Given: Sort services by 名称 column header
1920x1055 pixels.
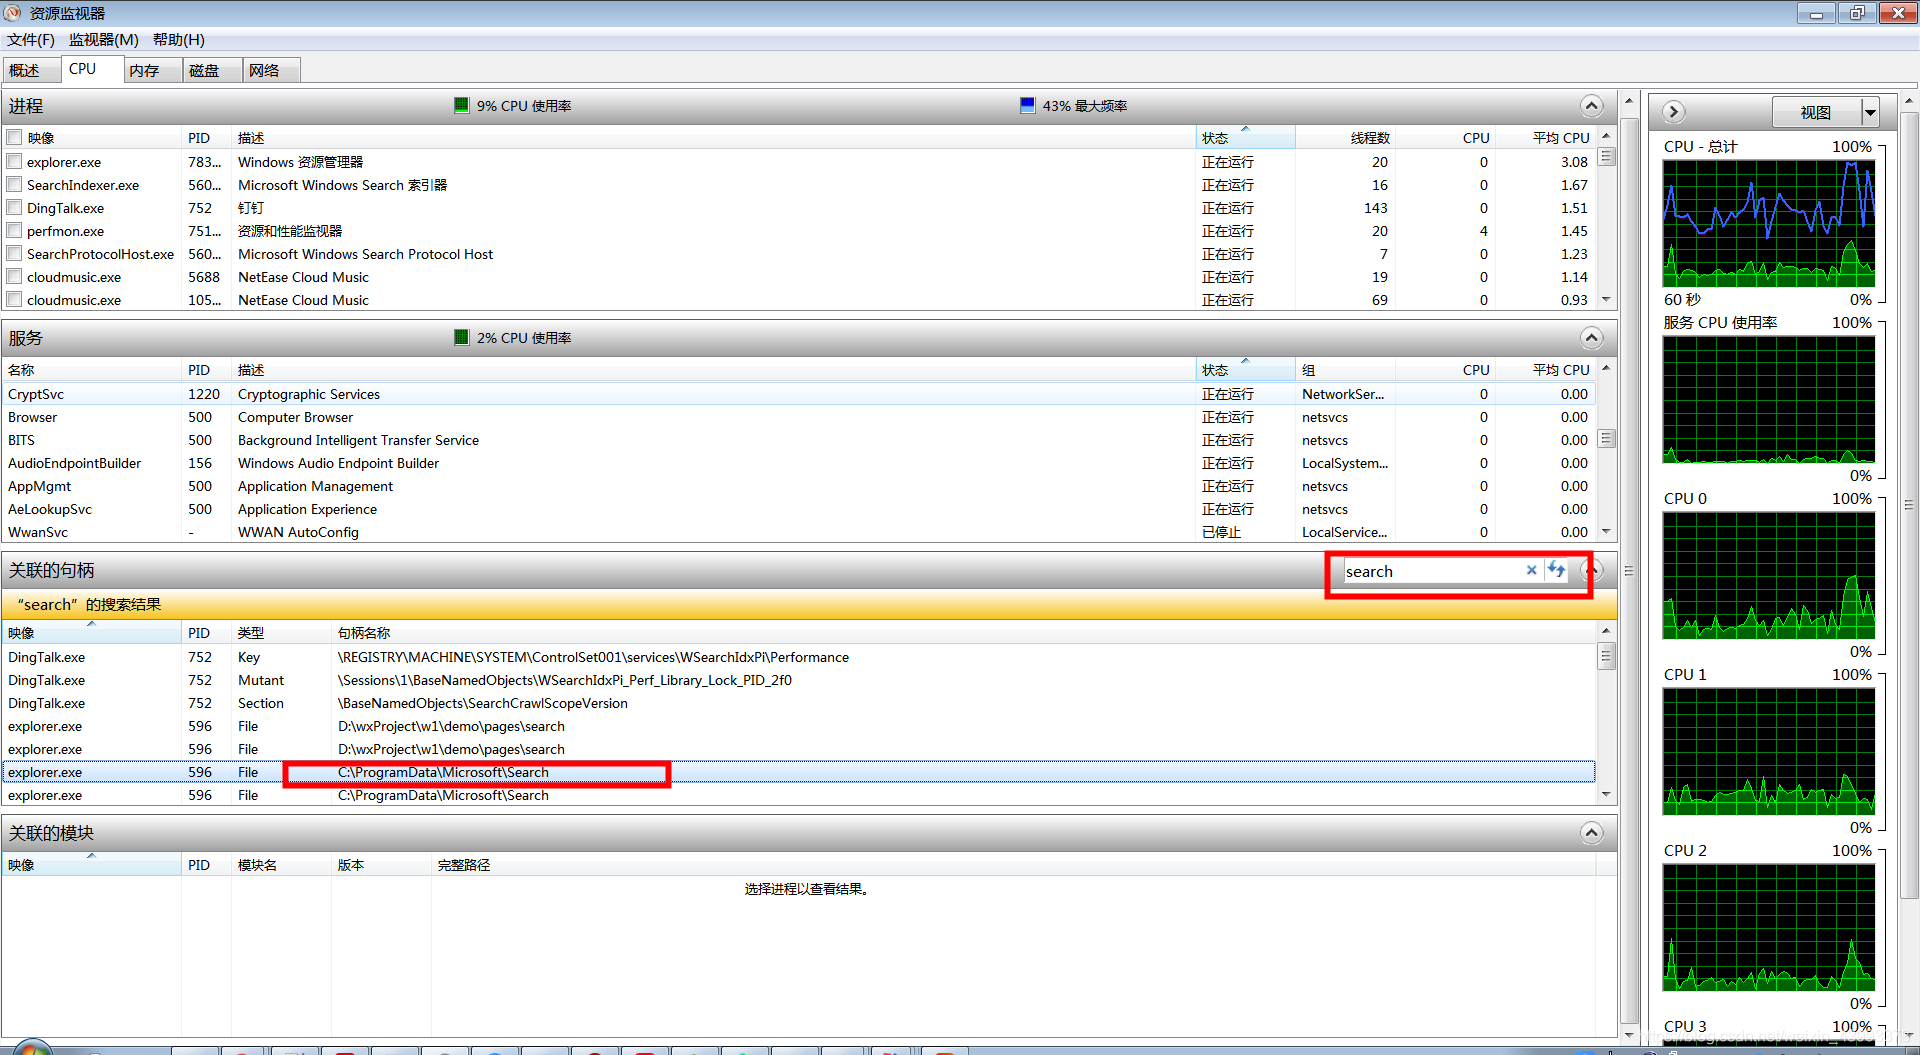Looking at the screenshot, I should coord(91,369).
